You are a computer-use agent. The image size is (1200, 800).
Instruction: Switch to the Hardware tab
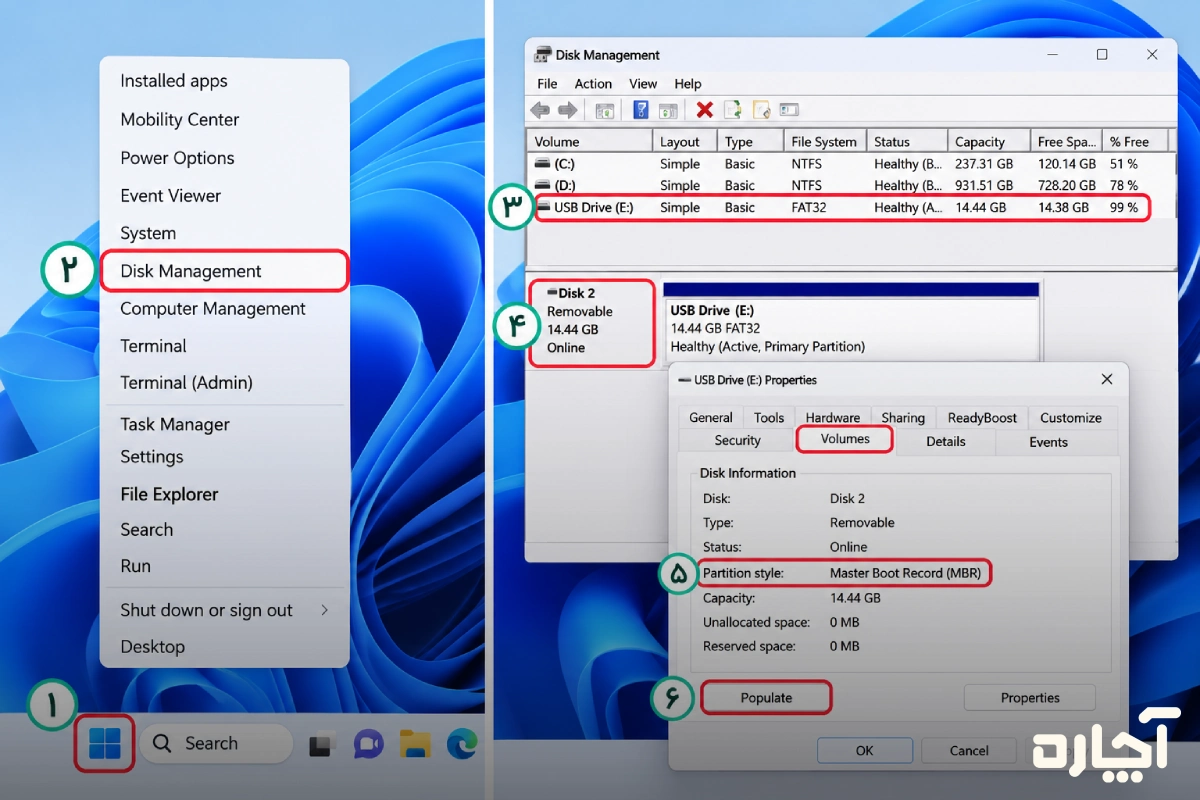tap(833, 418)
